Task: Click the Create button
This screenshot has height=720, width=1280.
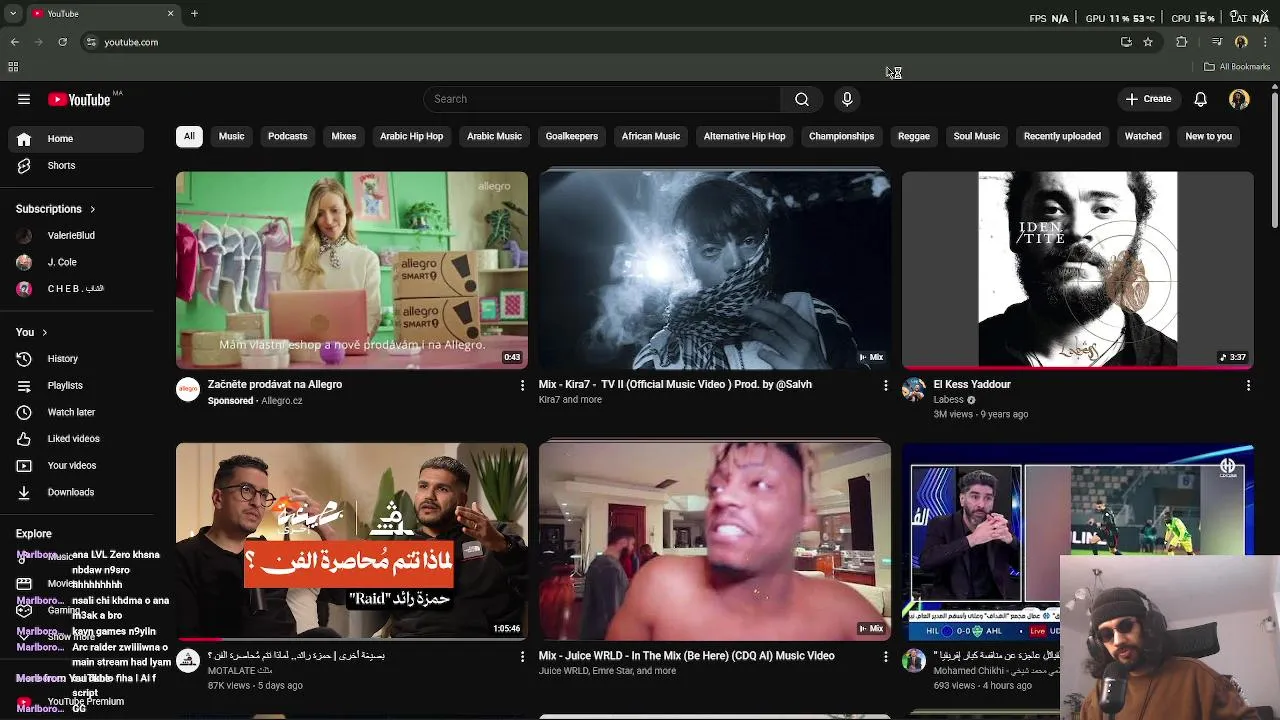Action: point(1148,99)
